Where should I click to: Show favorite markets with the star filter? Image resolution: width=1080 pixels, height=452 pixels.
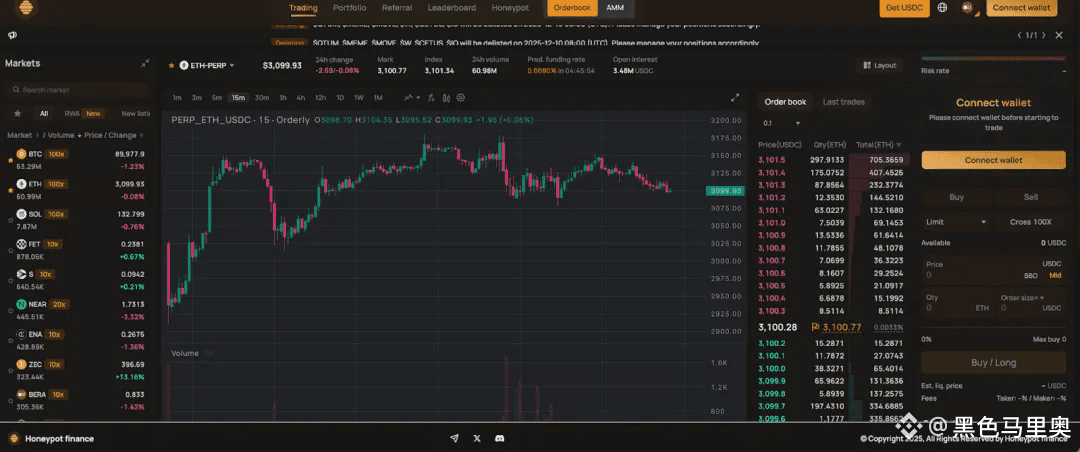(x=17, y=114)
